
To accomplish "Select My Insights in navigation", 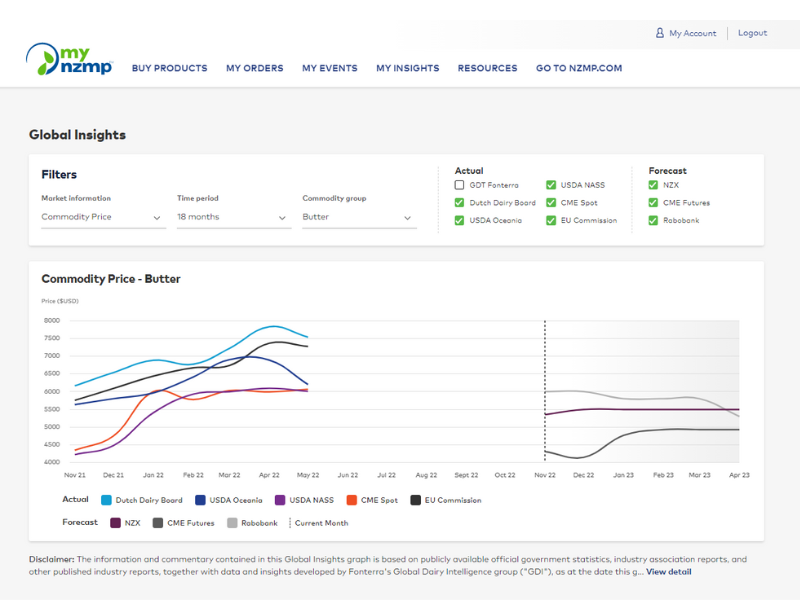I will [408, 68].
